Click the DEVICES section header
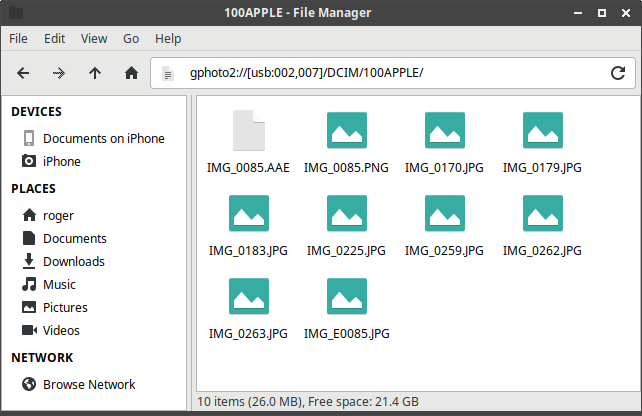 coord(36,111)
